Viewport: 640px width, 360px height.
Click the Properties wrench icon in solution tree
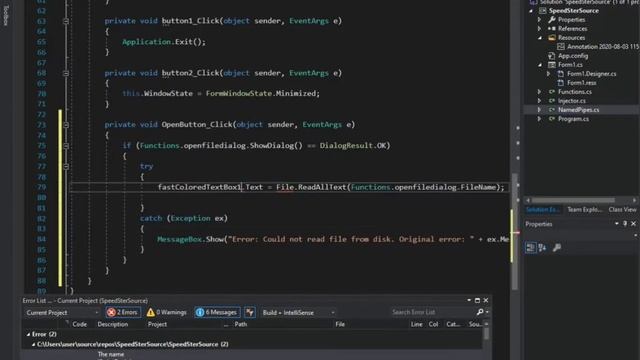(552, 20)
